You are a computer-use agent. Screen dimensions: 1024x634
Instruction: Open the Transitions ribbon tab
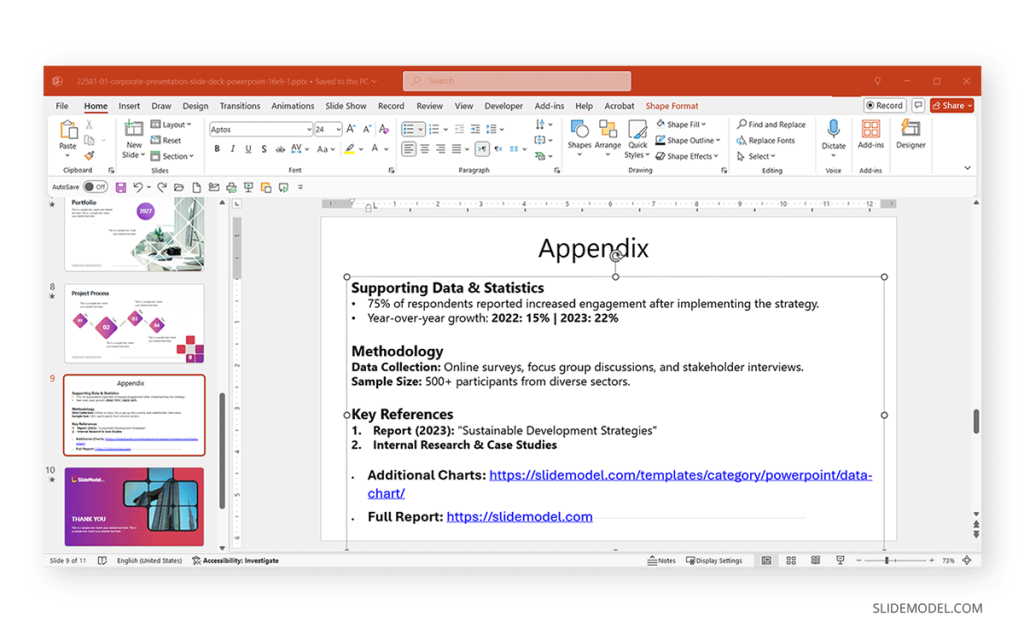pyautogui.click(x=240, y=106)
